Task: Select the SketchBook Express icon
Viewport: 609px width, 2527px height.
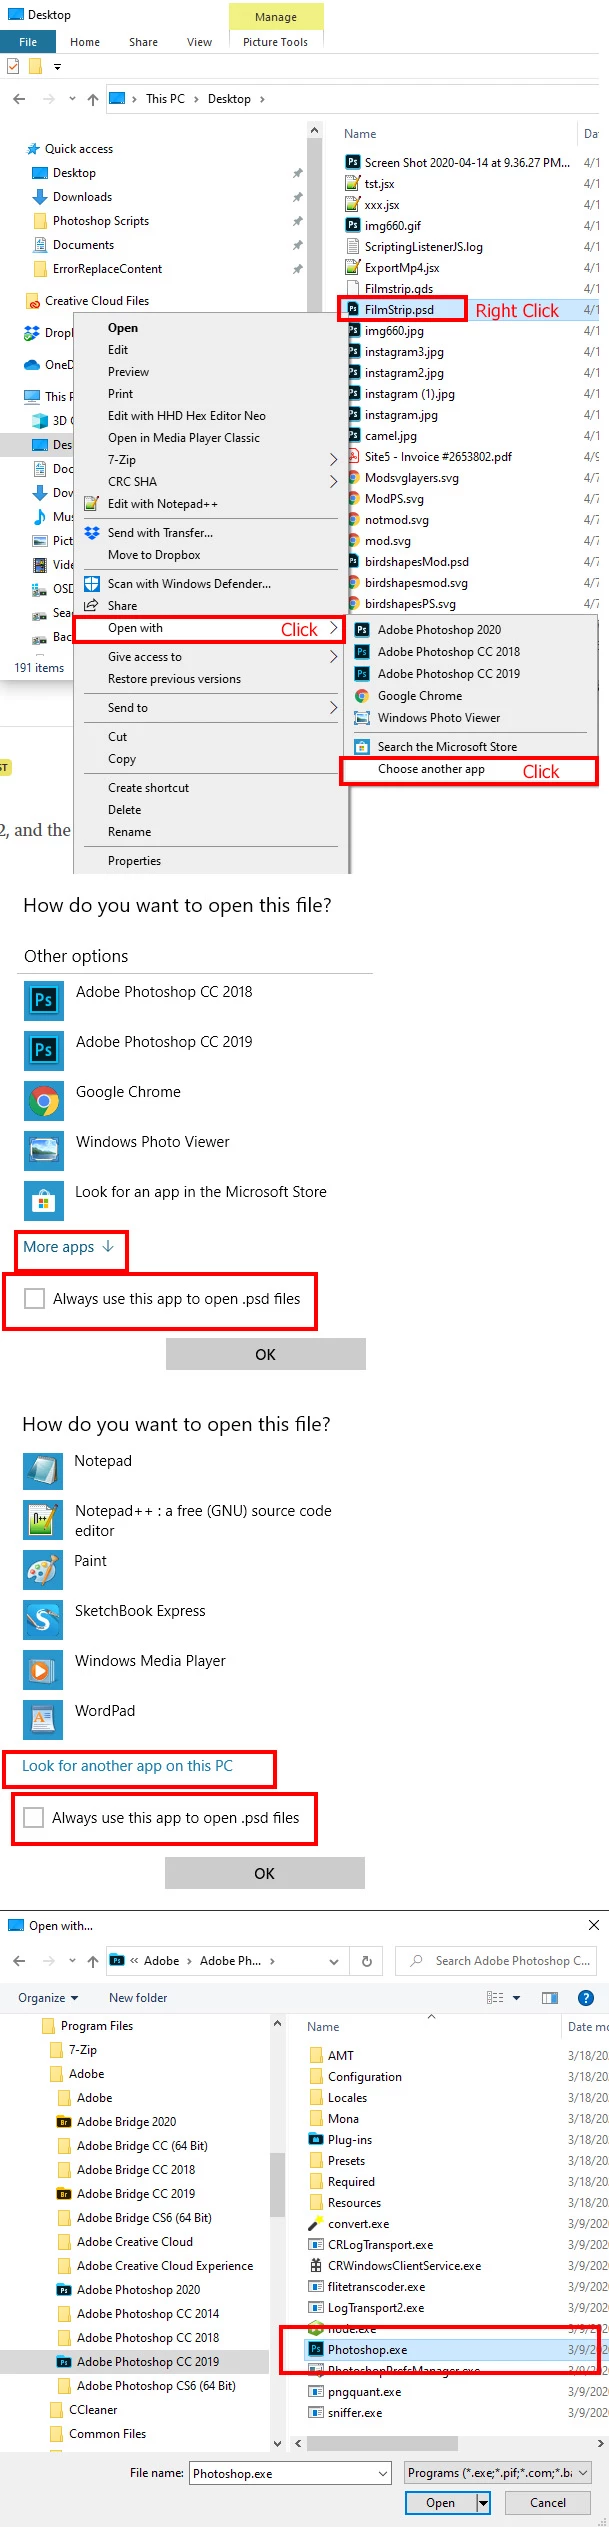Action: coord(43,1620)
